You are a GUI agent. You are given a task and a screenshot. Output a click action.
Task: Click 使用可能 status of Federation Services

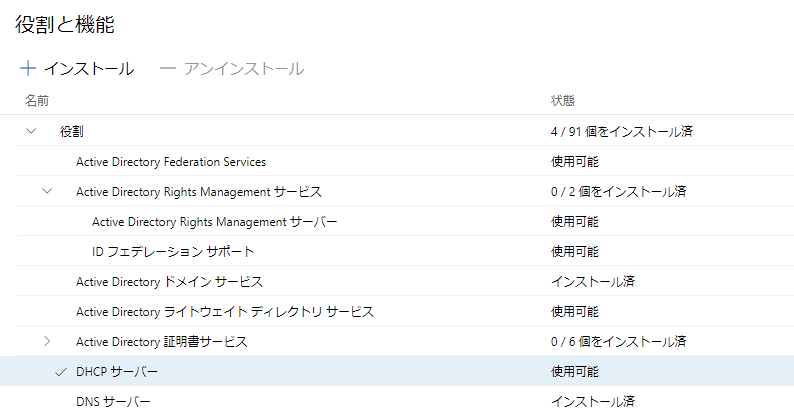(575, 161)
